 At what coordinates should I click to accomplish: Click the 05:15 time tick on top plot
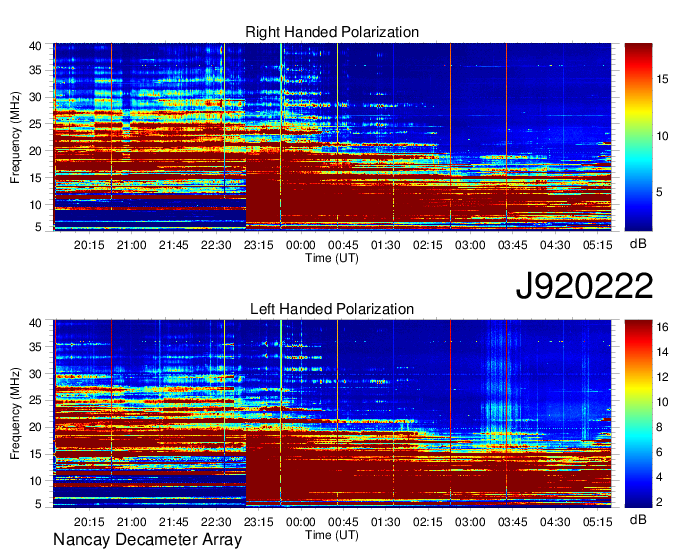click(598, 245)
